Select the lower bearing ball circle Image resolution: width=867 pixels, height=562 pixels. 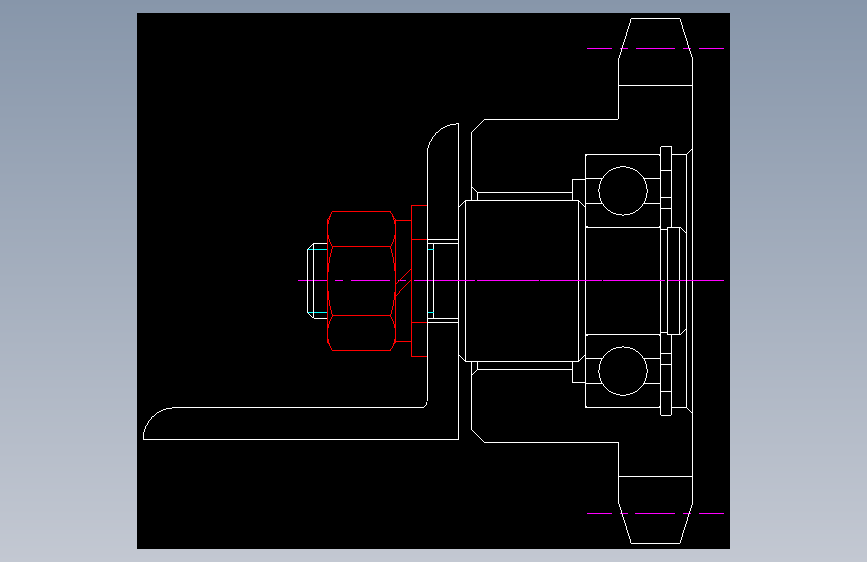[x=623, y=371]
